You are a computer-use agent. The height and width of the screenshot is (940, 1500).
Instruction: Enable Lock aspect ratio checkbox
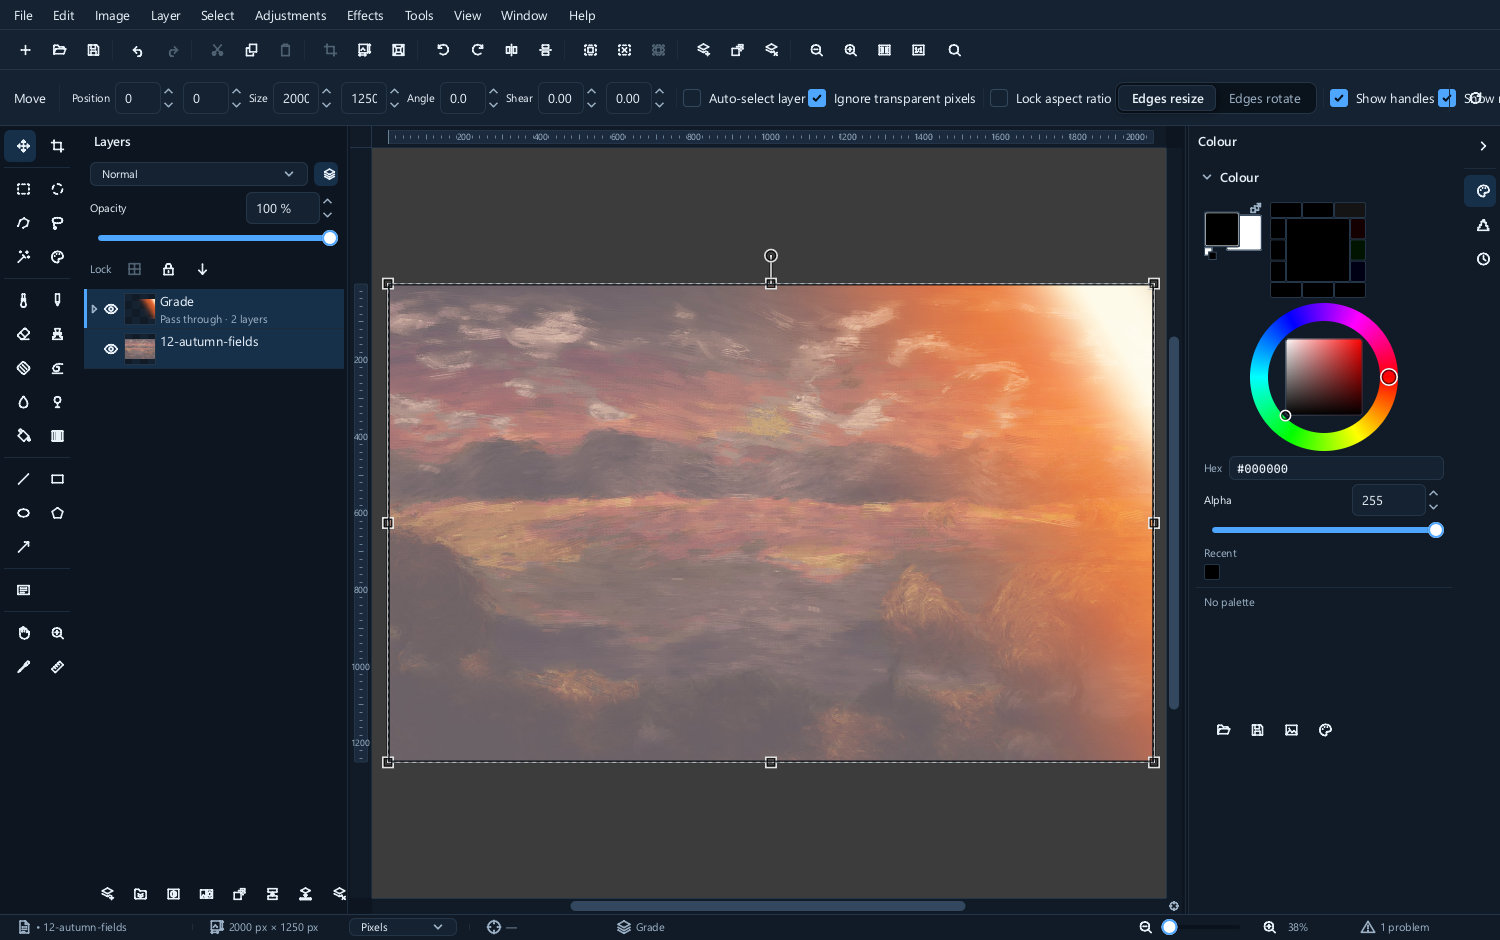(x=999, y=98)
